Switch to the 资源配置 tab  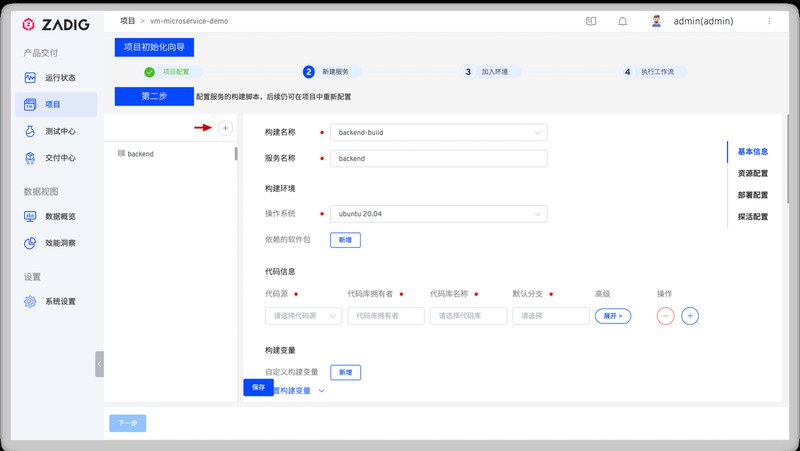tap(752, 173)
